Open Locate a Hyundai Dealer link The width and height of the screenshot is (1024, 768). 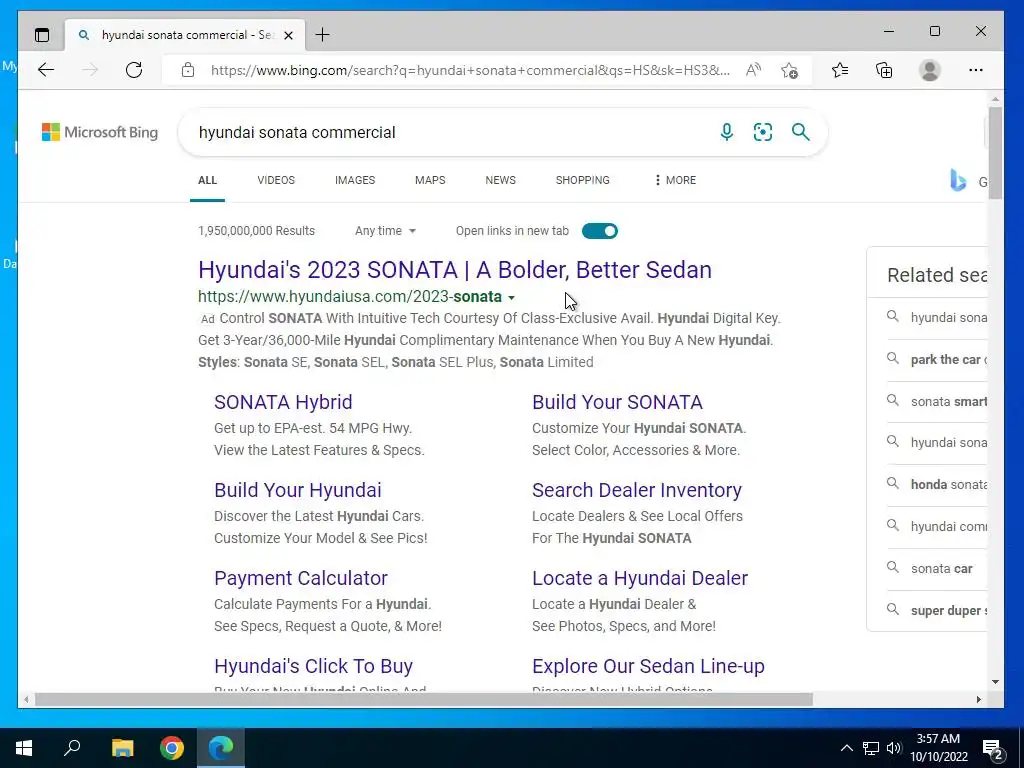pos(640,578)
